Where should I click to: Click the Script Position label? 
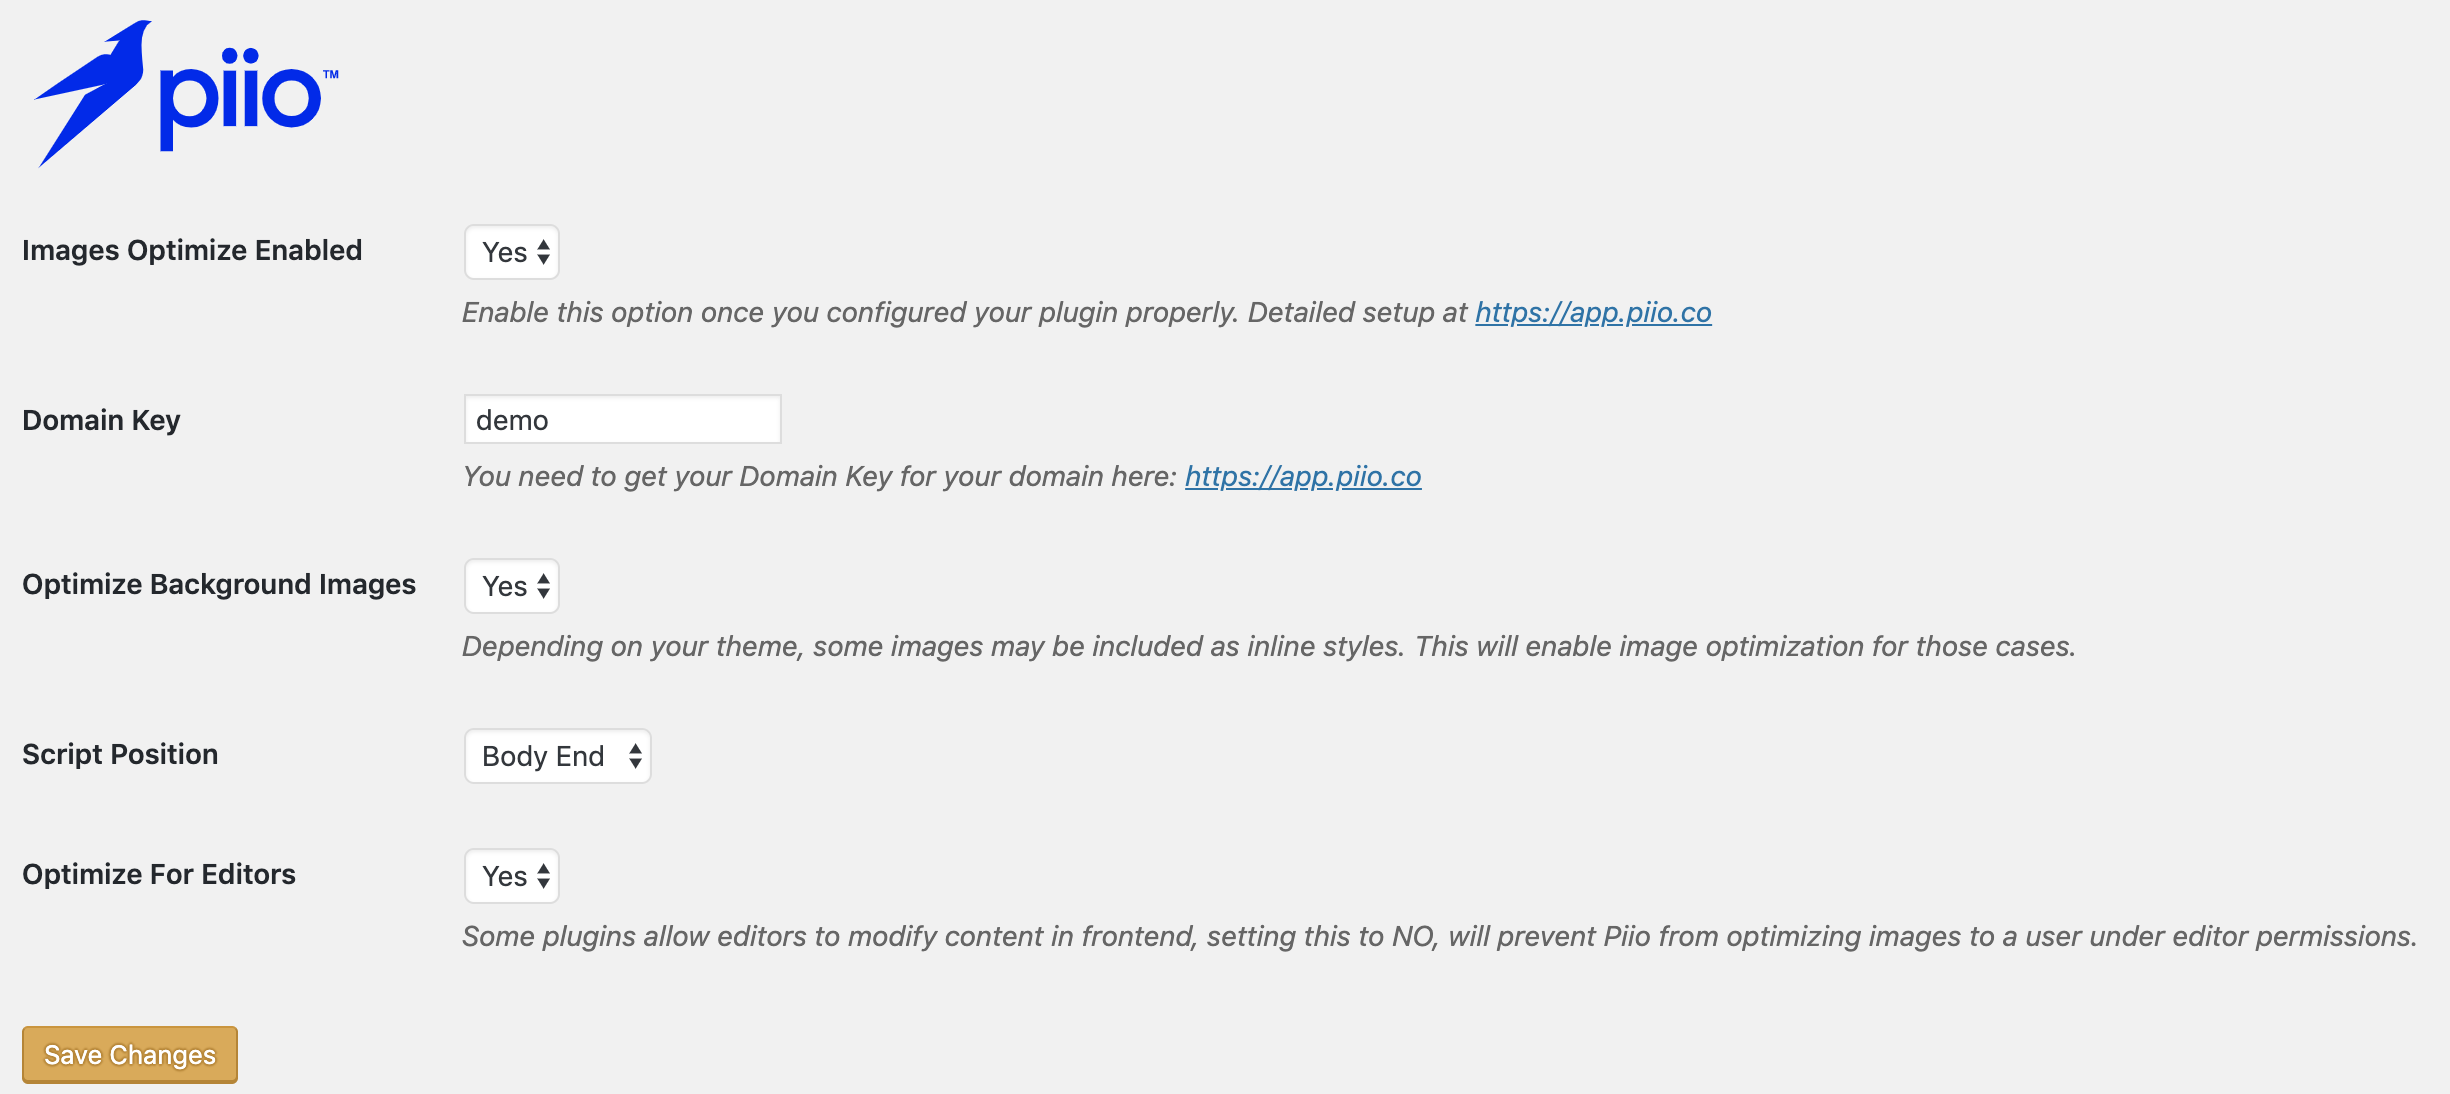pyautogui.click(x=120, y=754)
